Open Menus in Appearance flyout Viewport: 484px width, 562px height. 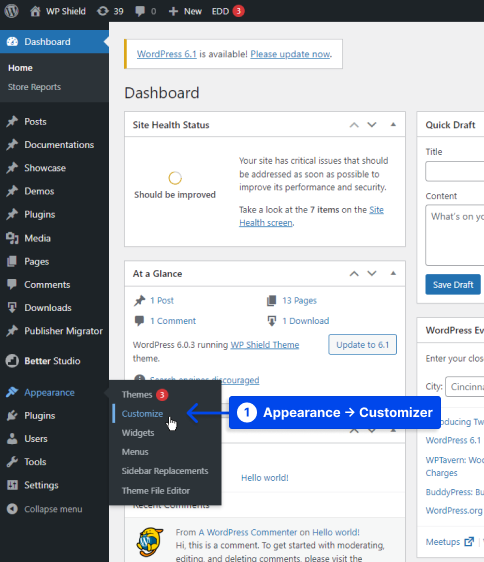[x=135, y=452]
